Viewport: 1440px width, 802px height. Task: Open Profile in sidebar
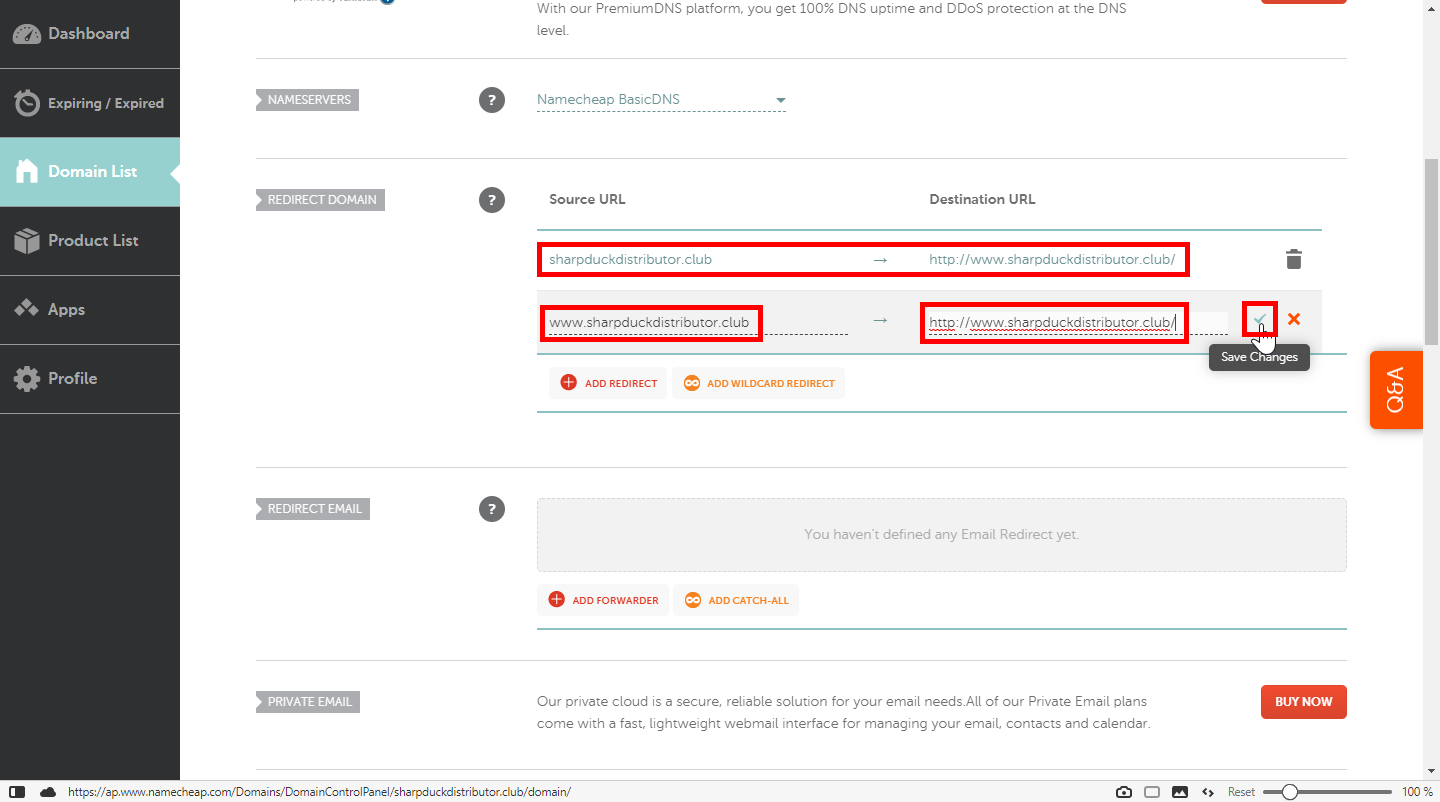coord(90,379)
